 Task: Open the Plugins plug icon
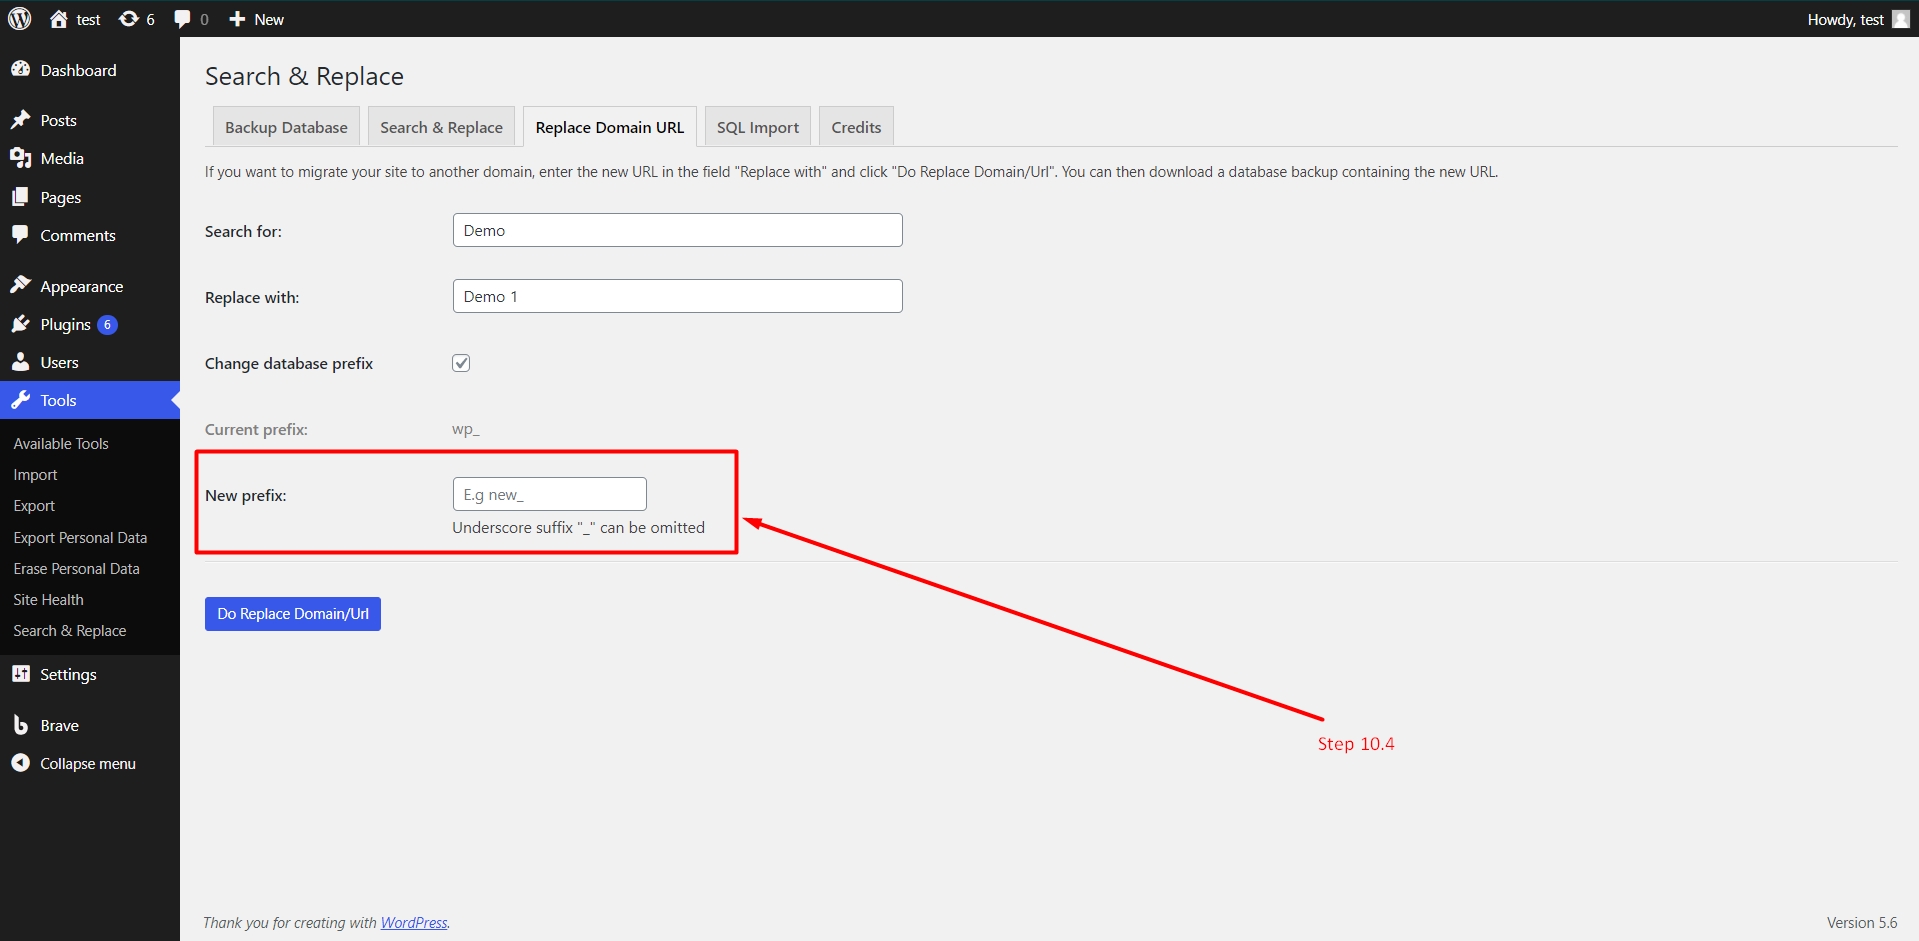(20, 324)
